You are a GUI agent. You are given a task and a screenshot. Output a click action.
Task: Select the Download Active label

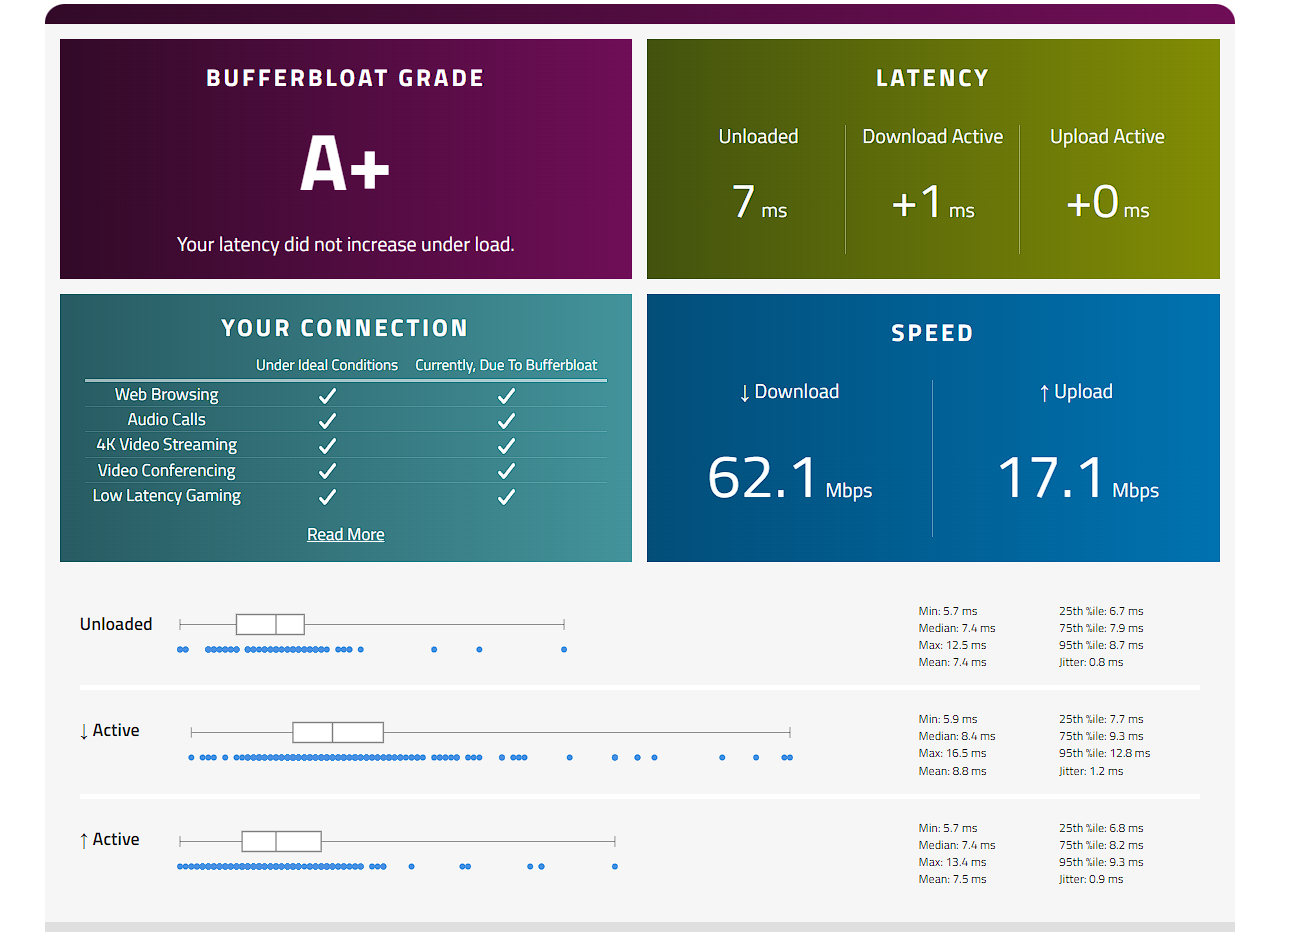click(932, 137)
